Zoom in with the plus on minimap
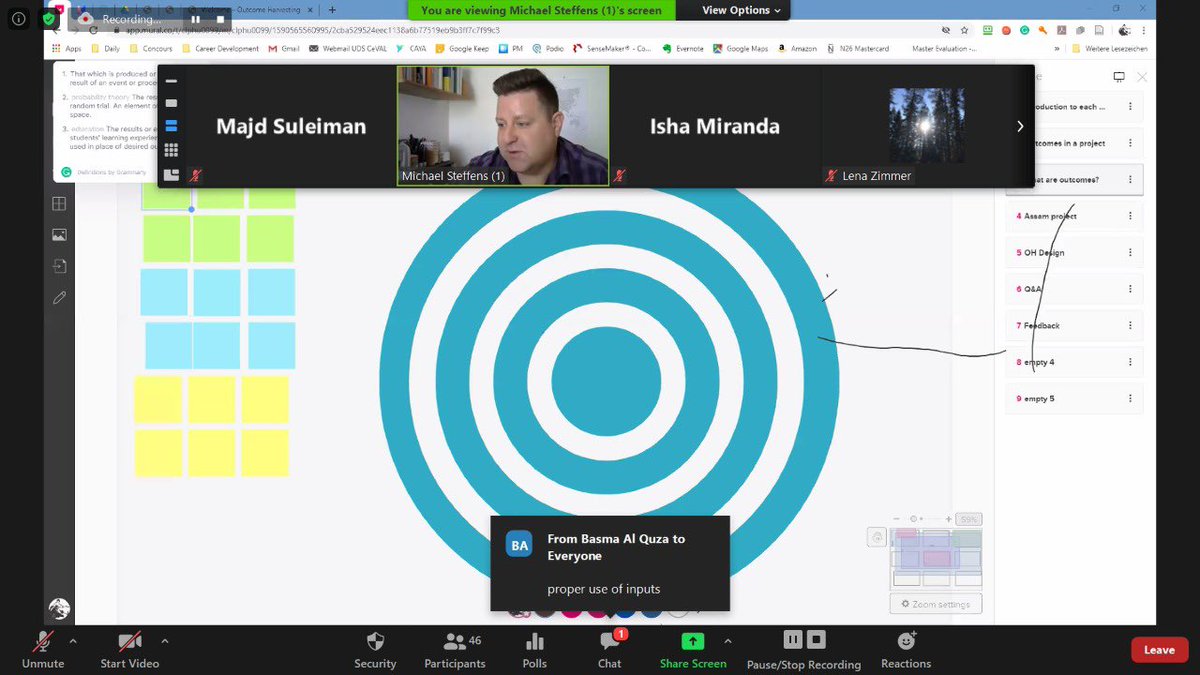This screenshot has width=1200, height=675. 947,519
